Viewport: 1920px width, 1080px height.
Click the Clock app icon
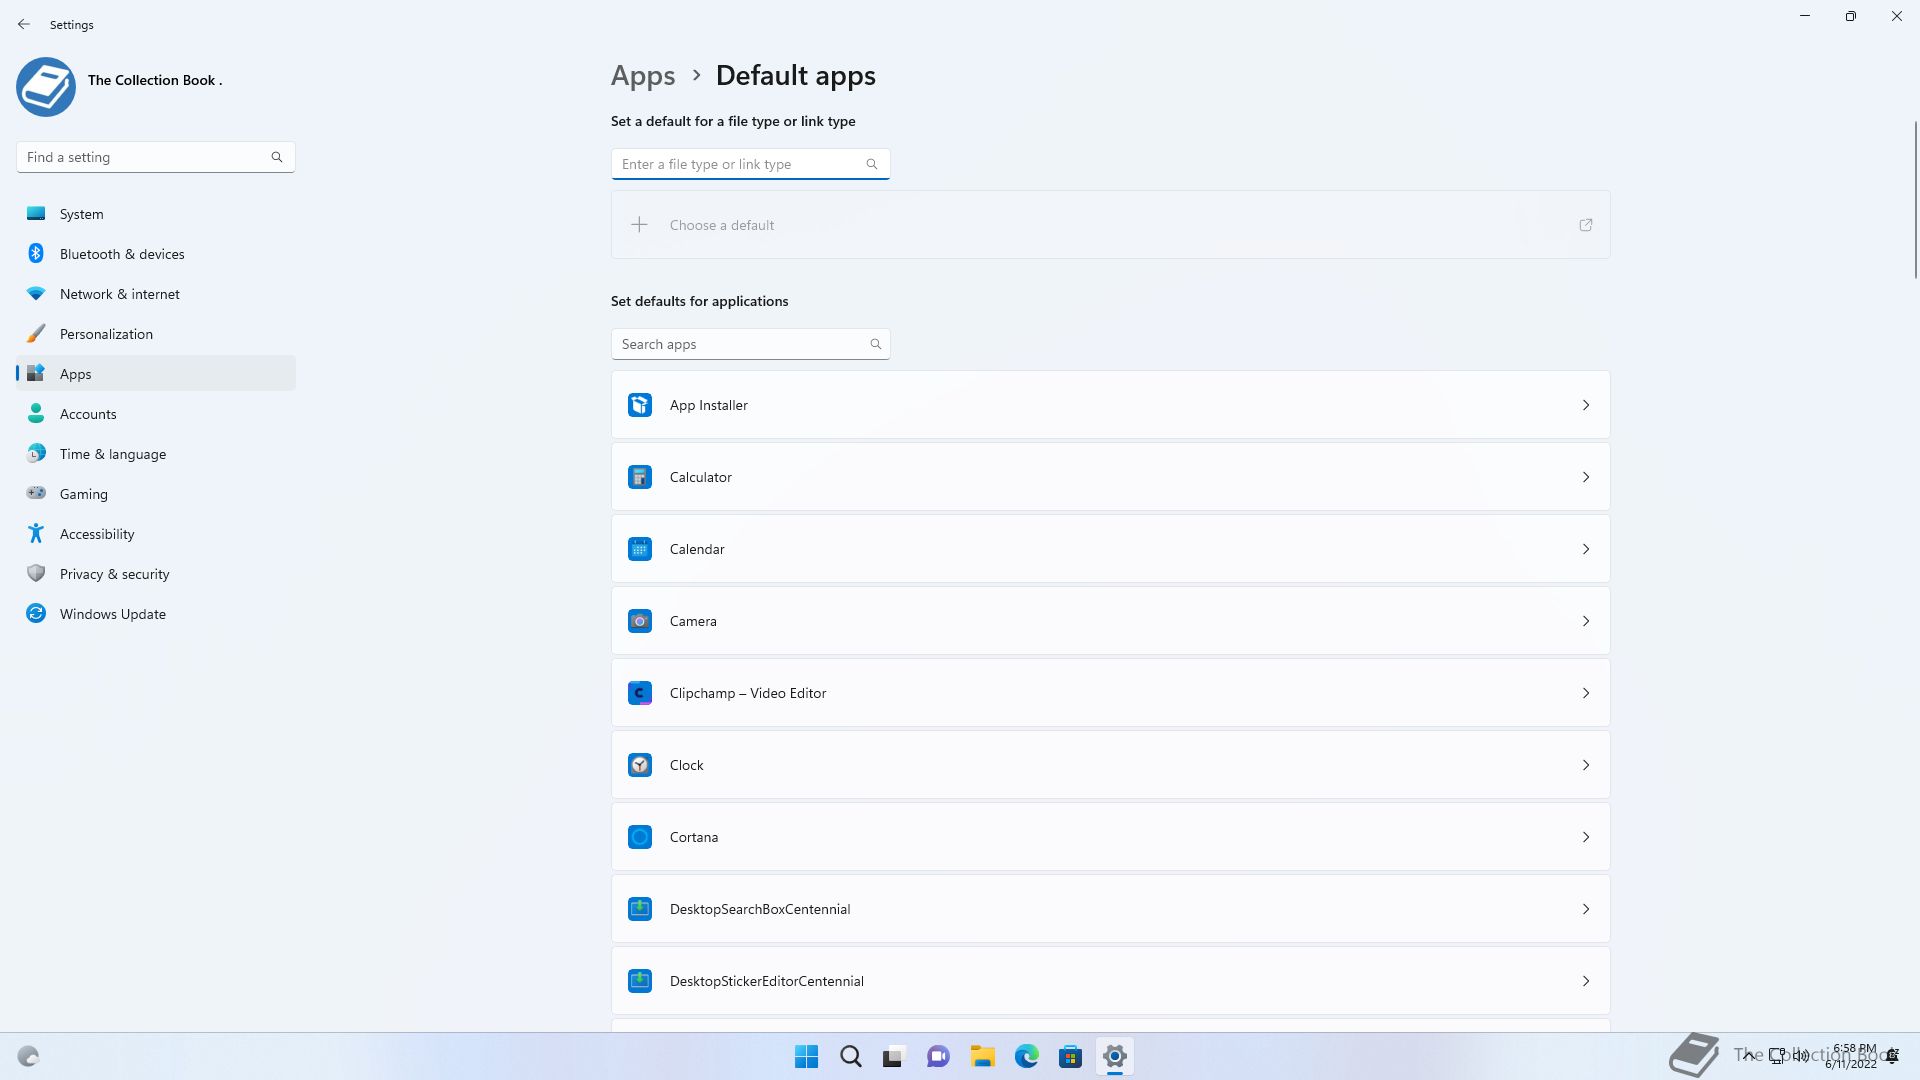tap(640, 765)
